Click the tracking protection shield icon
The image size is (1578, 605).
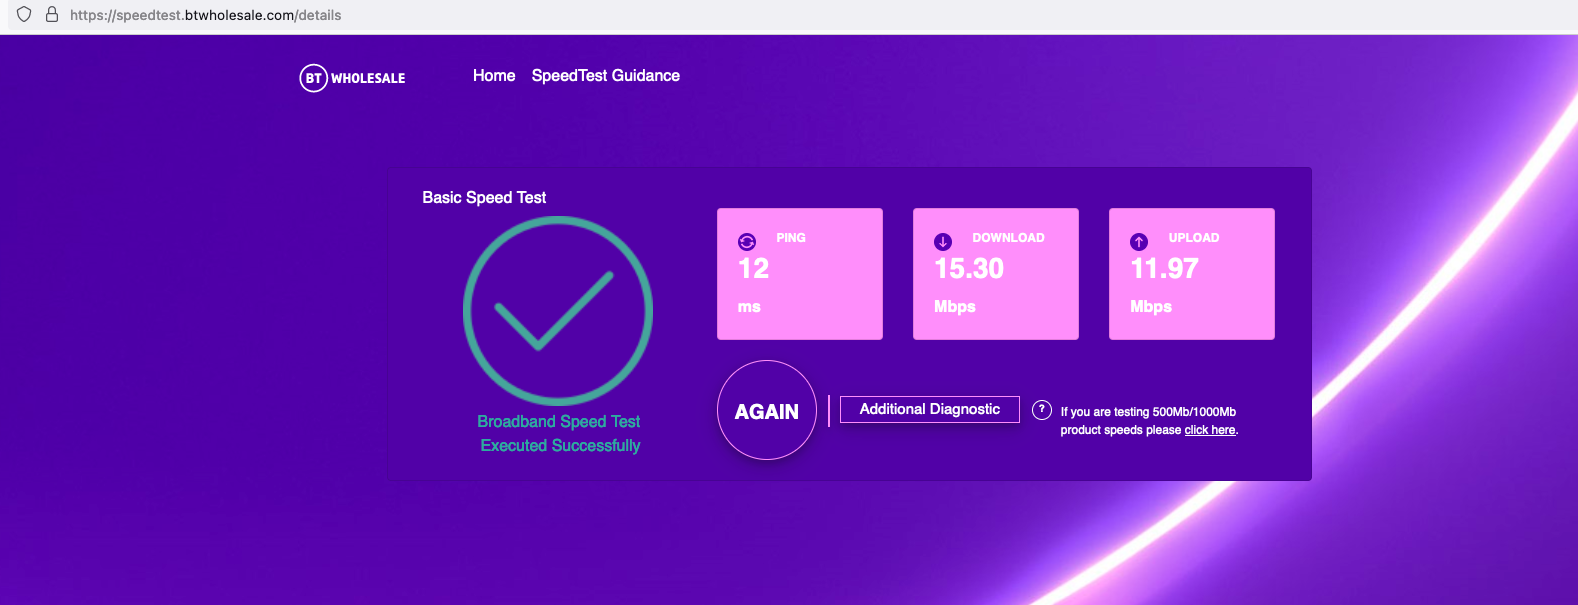click(x=24, y=15)
